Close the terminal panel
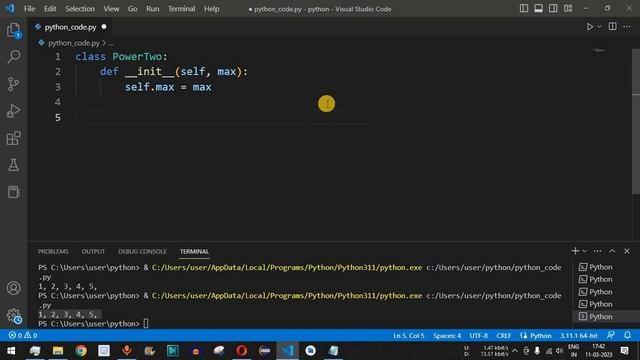 (627, 251)
